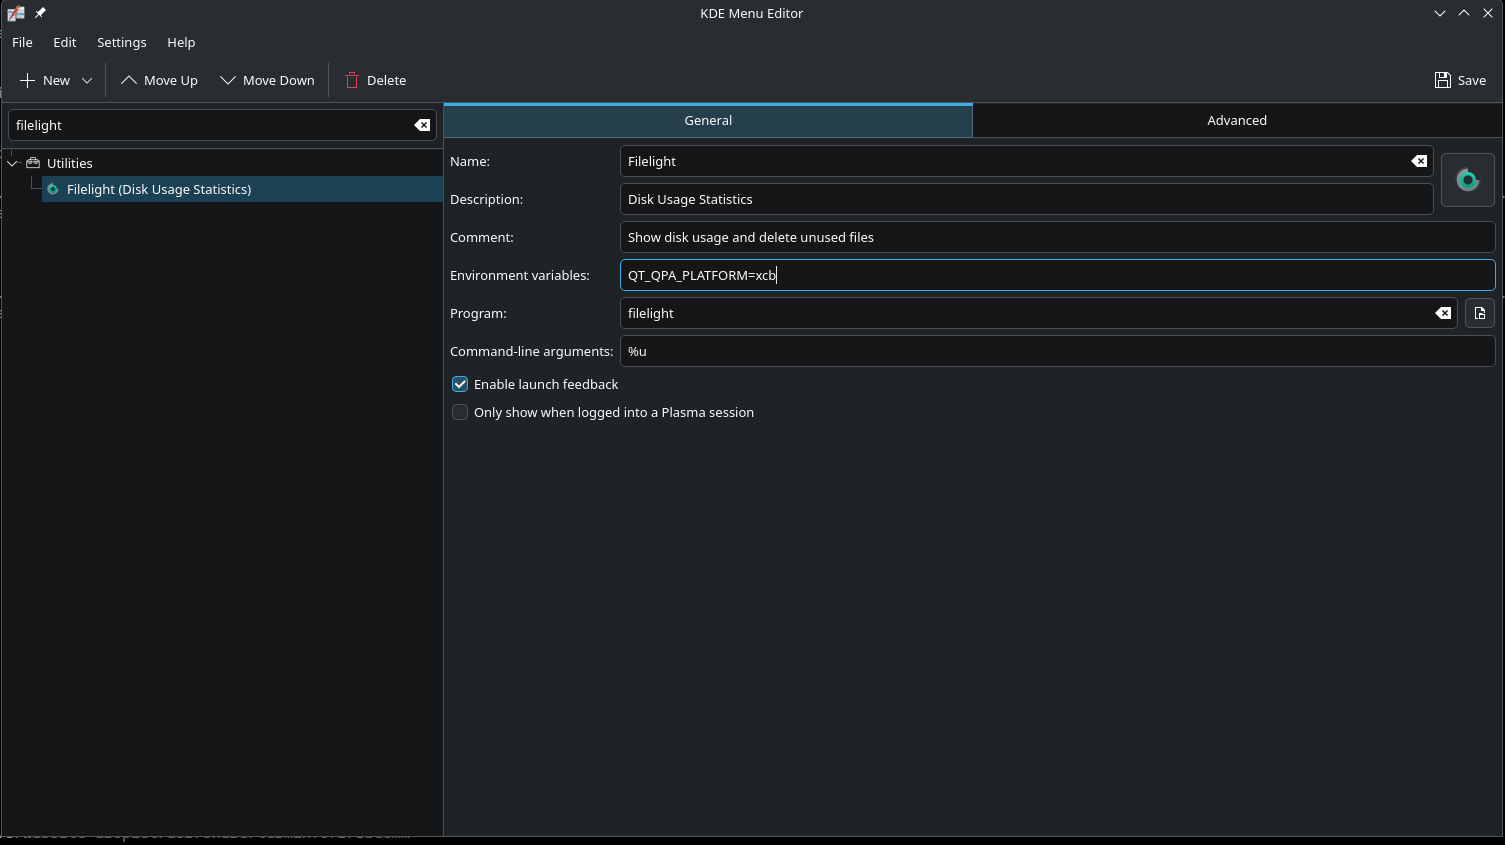Click the Move Up arrow icon
Viewport: 1505px width, 845px height.
129,80
